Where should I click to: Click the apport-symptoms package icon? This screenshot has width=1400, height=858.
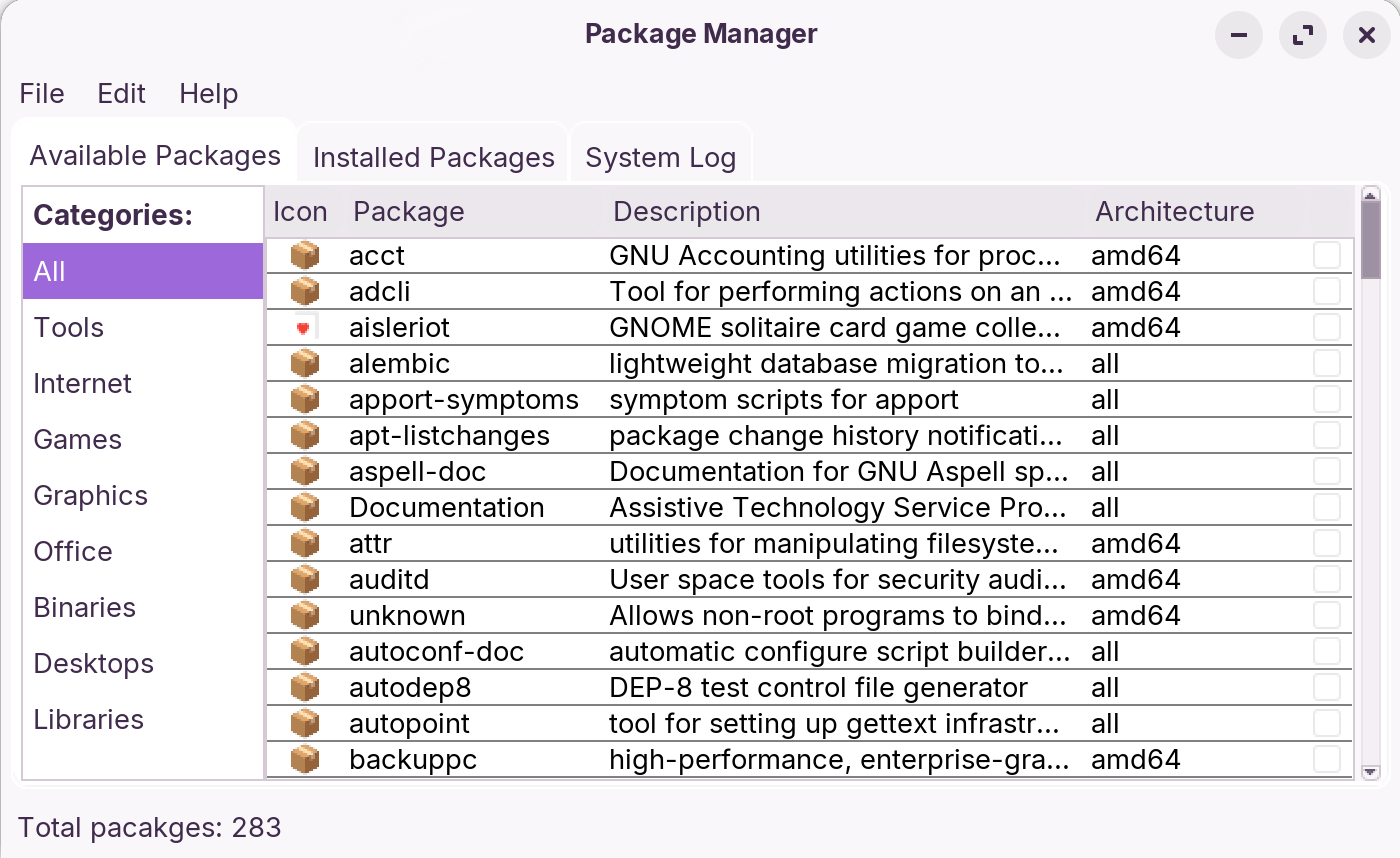pos(303,399)
